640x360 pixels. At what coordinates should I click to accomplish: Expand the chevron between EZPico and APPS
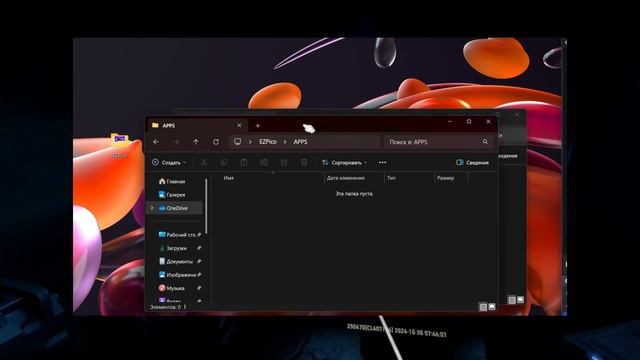285,142
